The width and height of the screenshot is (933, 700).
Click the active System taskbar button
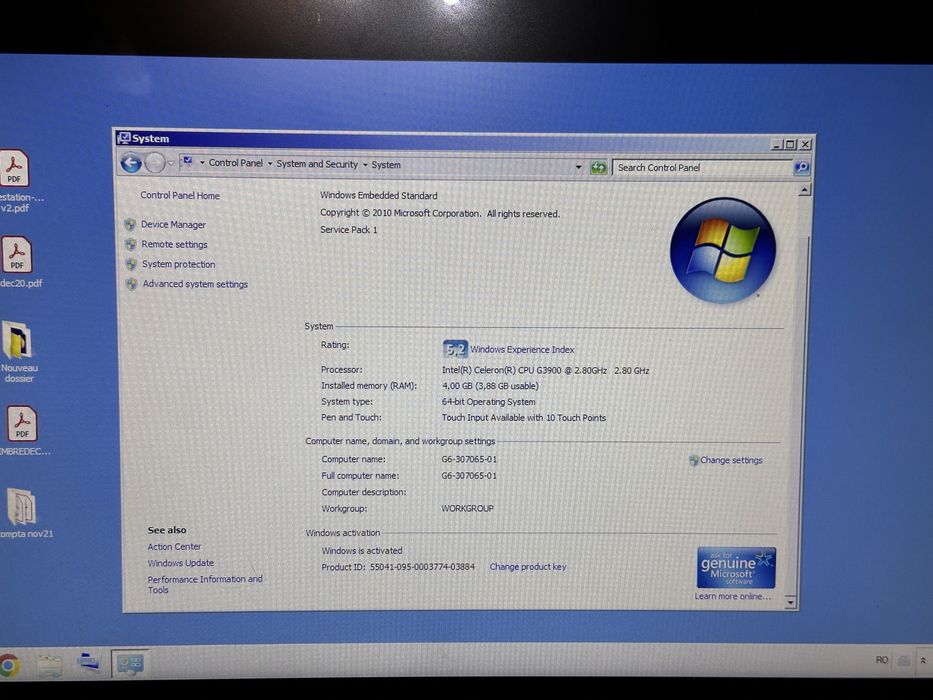[x=130, y=663]
